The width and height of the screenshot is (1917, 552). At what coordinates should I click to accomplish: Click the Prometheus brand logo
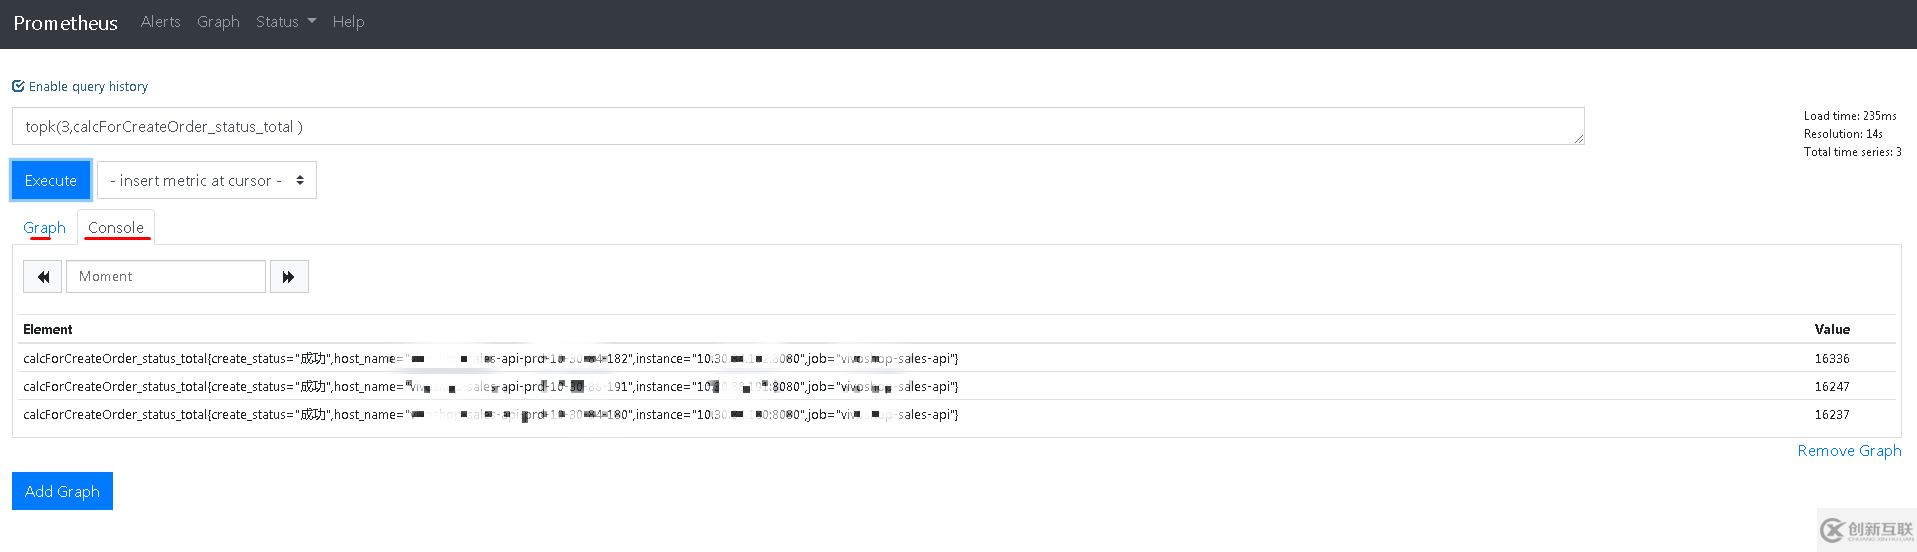point(65,23)
